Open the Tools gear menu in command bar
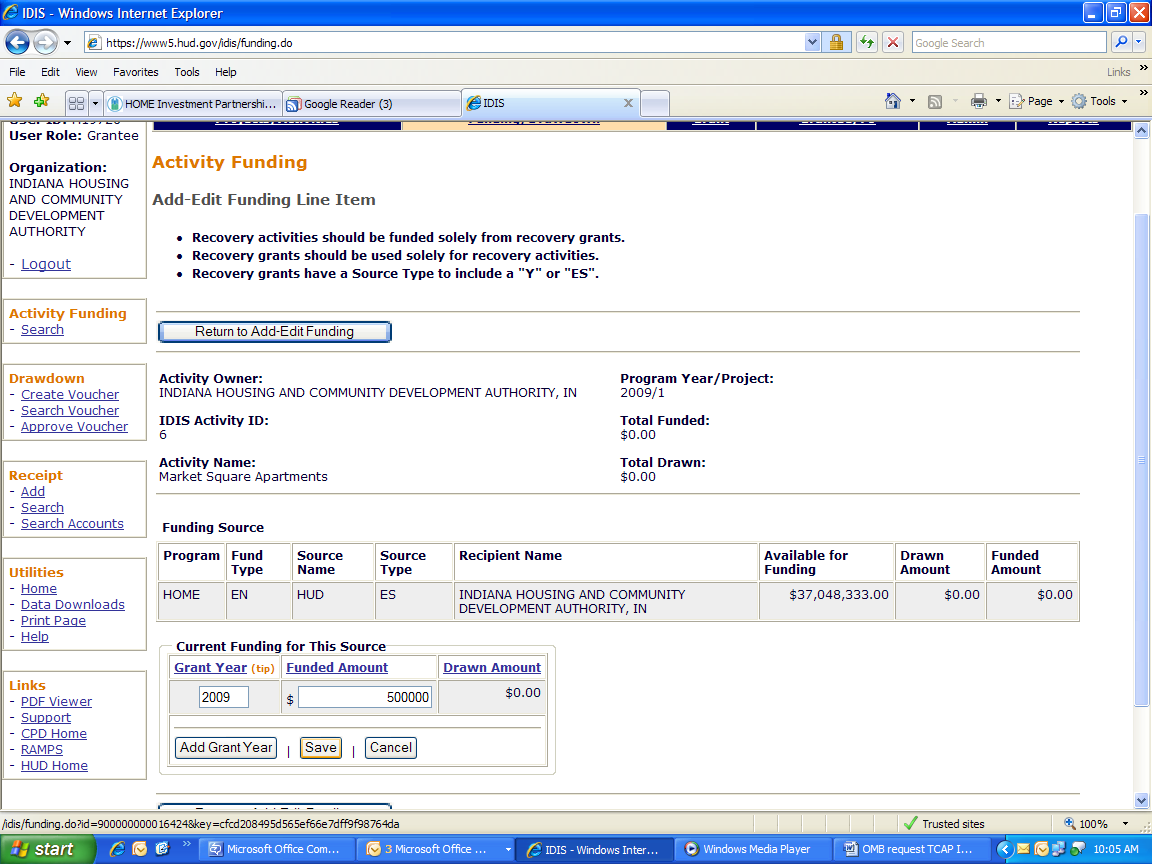This screenshot has height=864, width=1152. pos(1099,101)
